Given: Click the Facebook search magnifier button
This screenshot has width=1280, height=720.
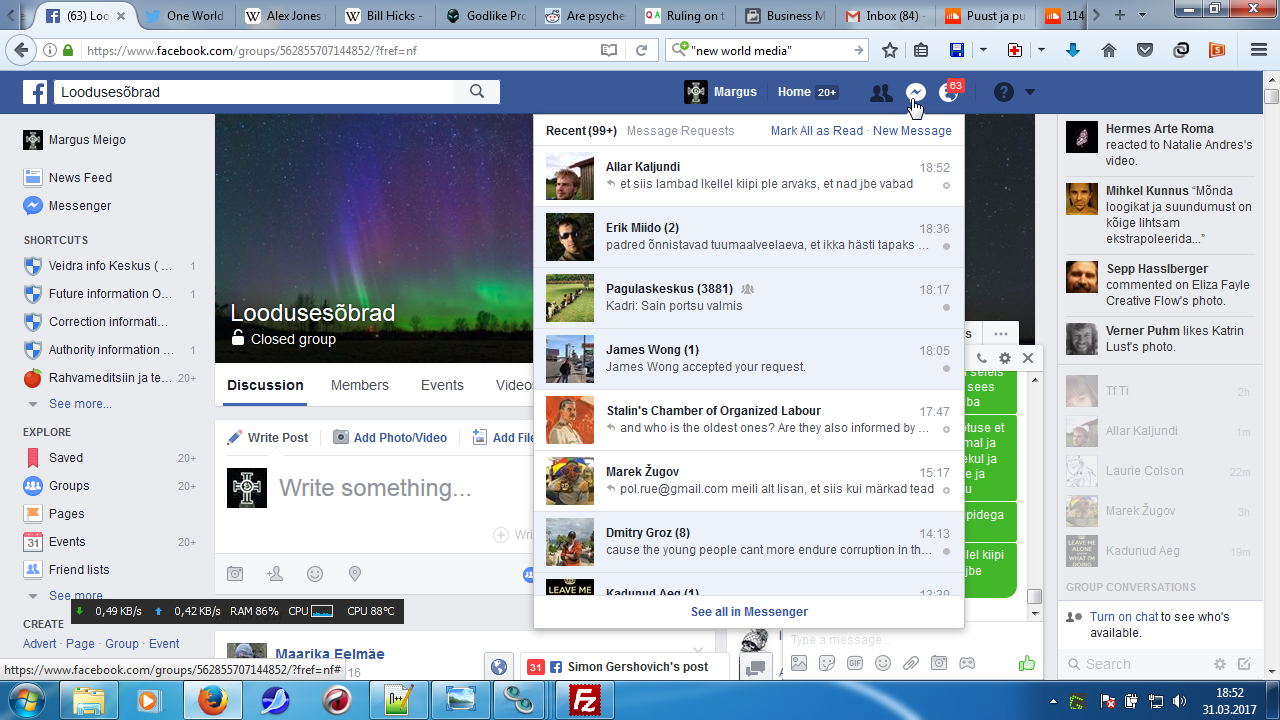Looking at the screenshot, I should (477, 92).
